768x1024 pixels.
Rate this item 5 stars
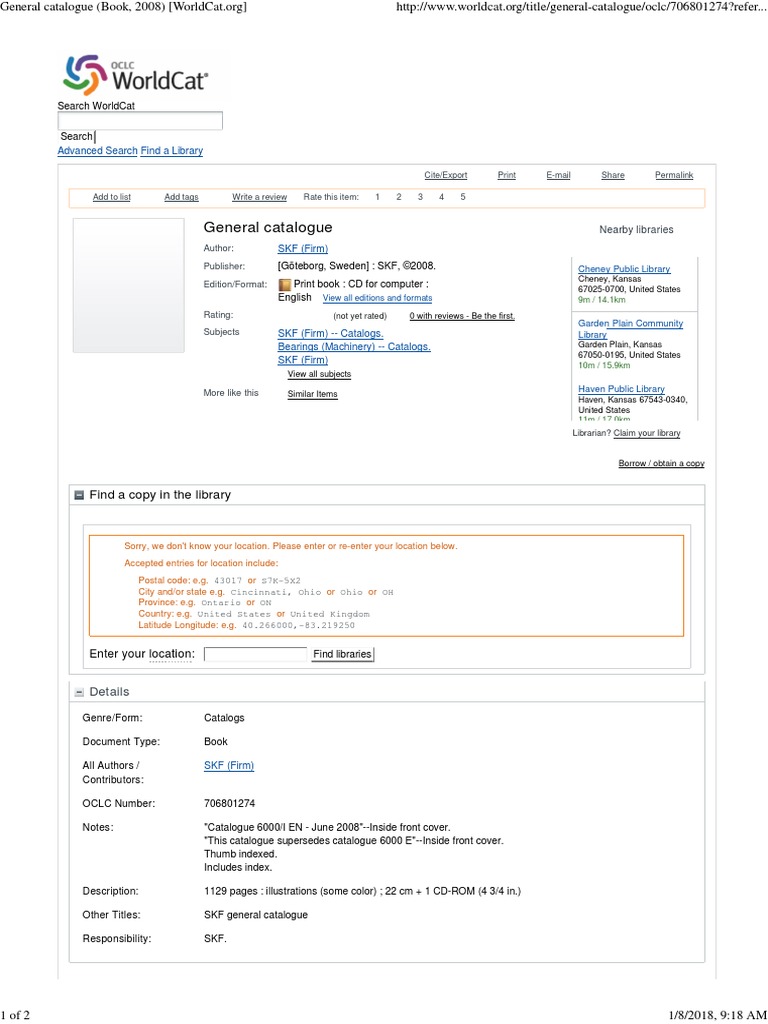(x=463, y=197)
